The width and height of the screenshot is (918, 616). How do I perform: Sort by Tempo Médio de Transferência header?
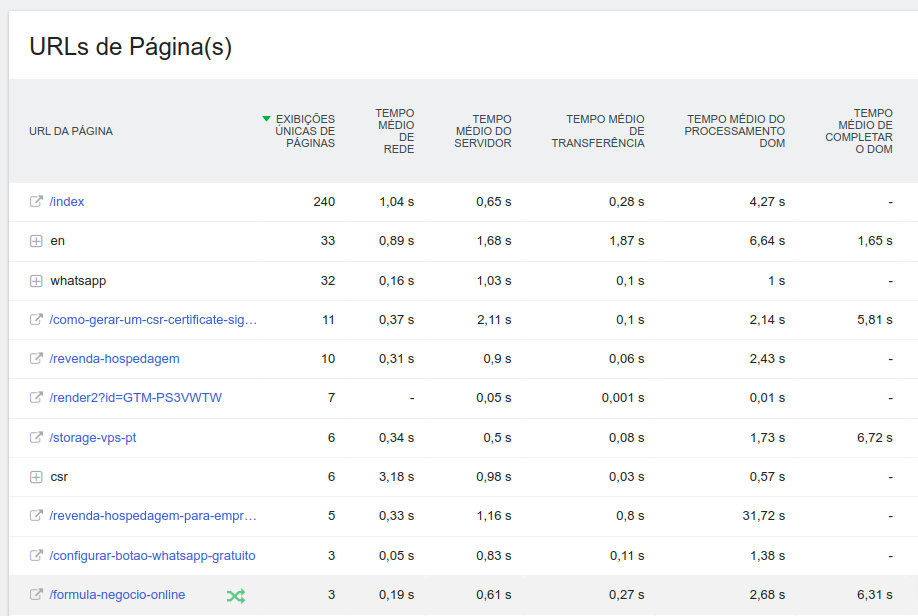click(598, 131)
